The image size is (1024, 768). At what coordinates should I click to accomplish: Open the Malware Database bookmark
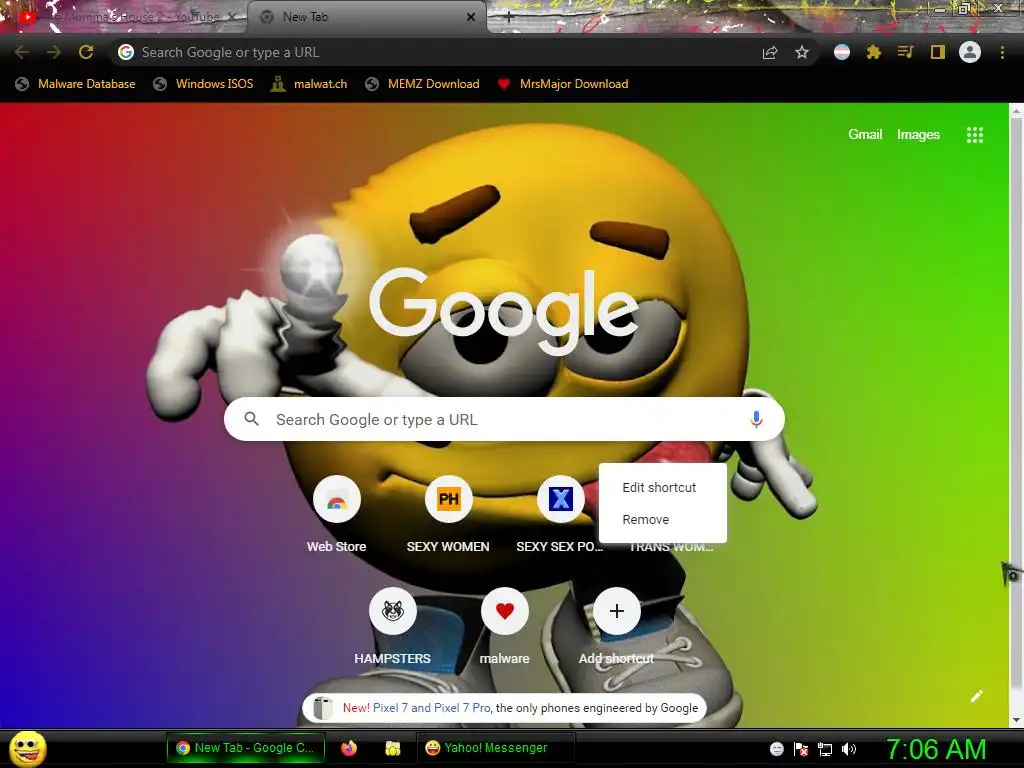[x=76, y=84]
